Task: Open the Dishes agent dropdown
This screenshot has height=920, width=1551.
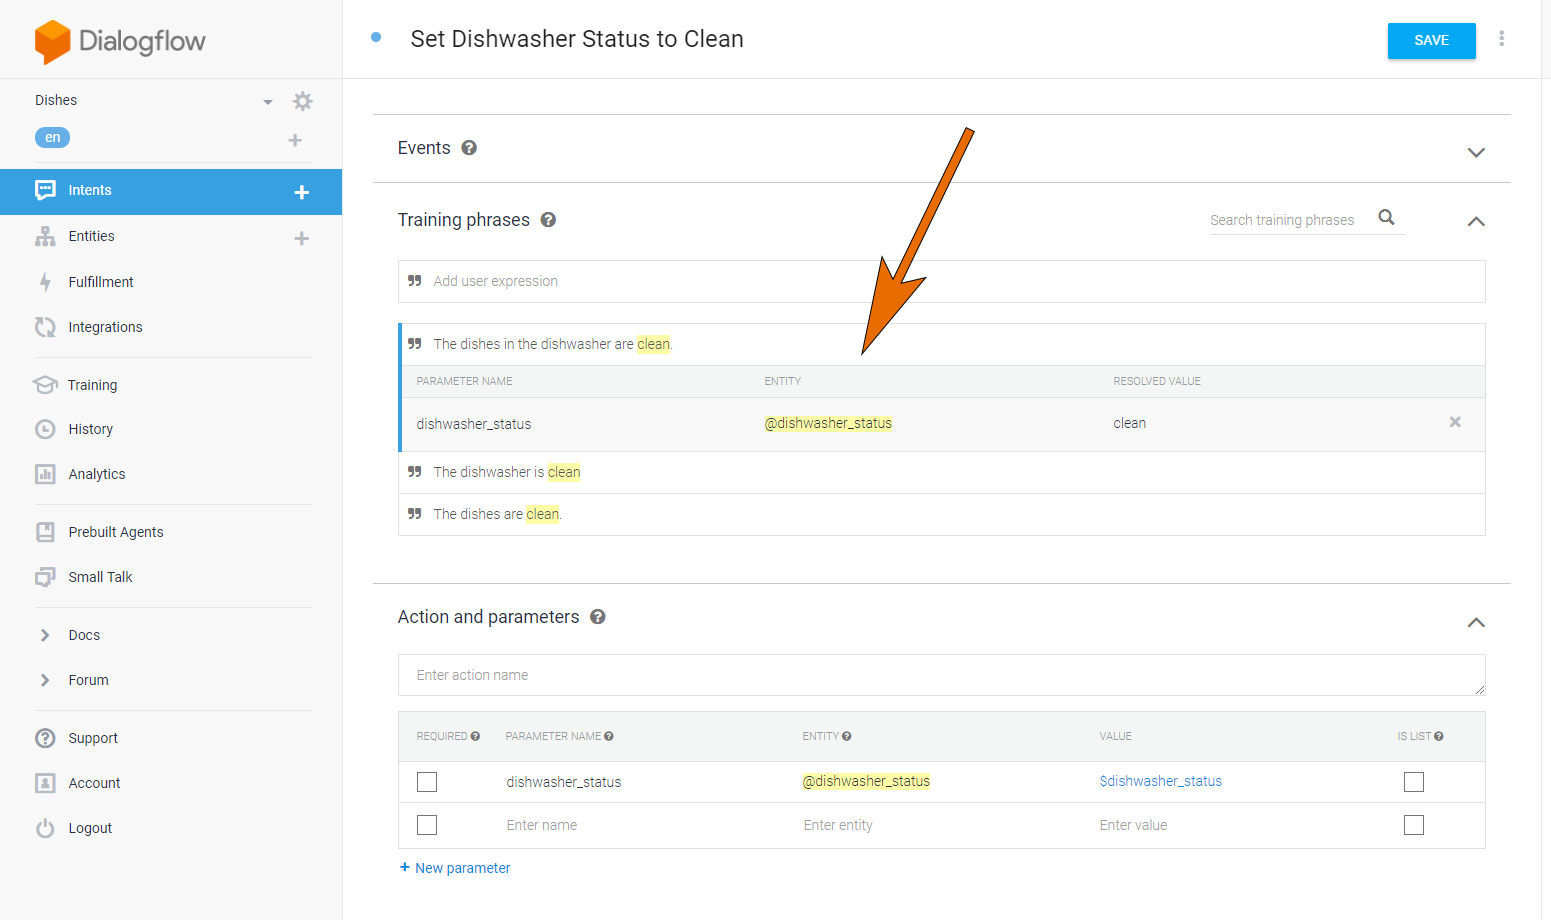Action: pos(267,101)
